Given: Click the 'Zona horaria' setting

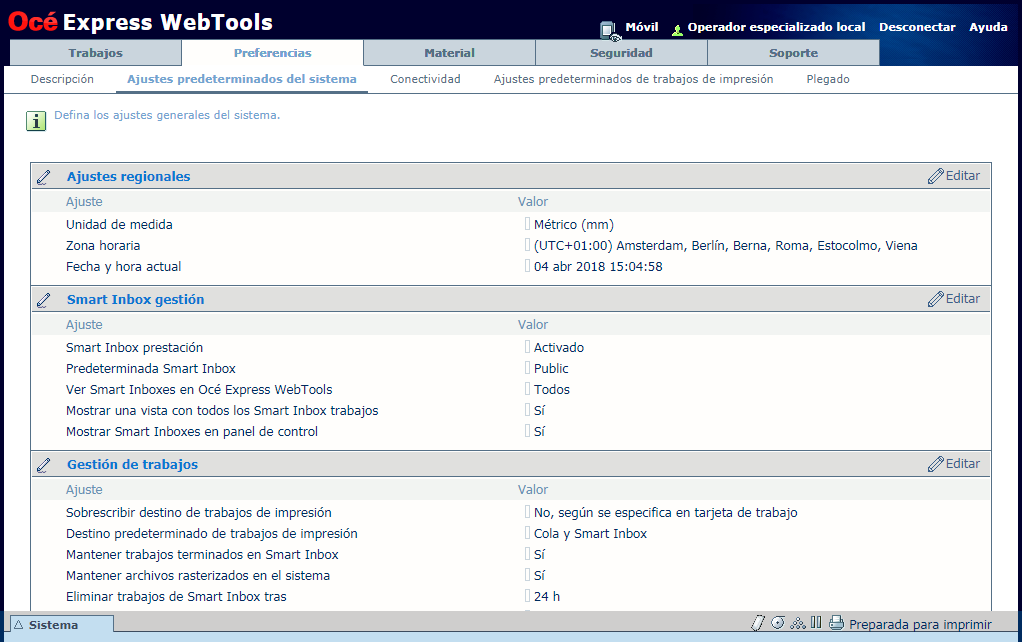Looking at the screenshot, I should click(x=103, y=246).
